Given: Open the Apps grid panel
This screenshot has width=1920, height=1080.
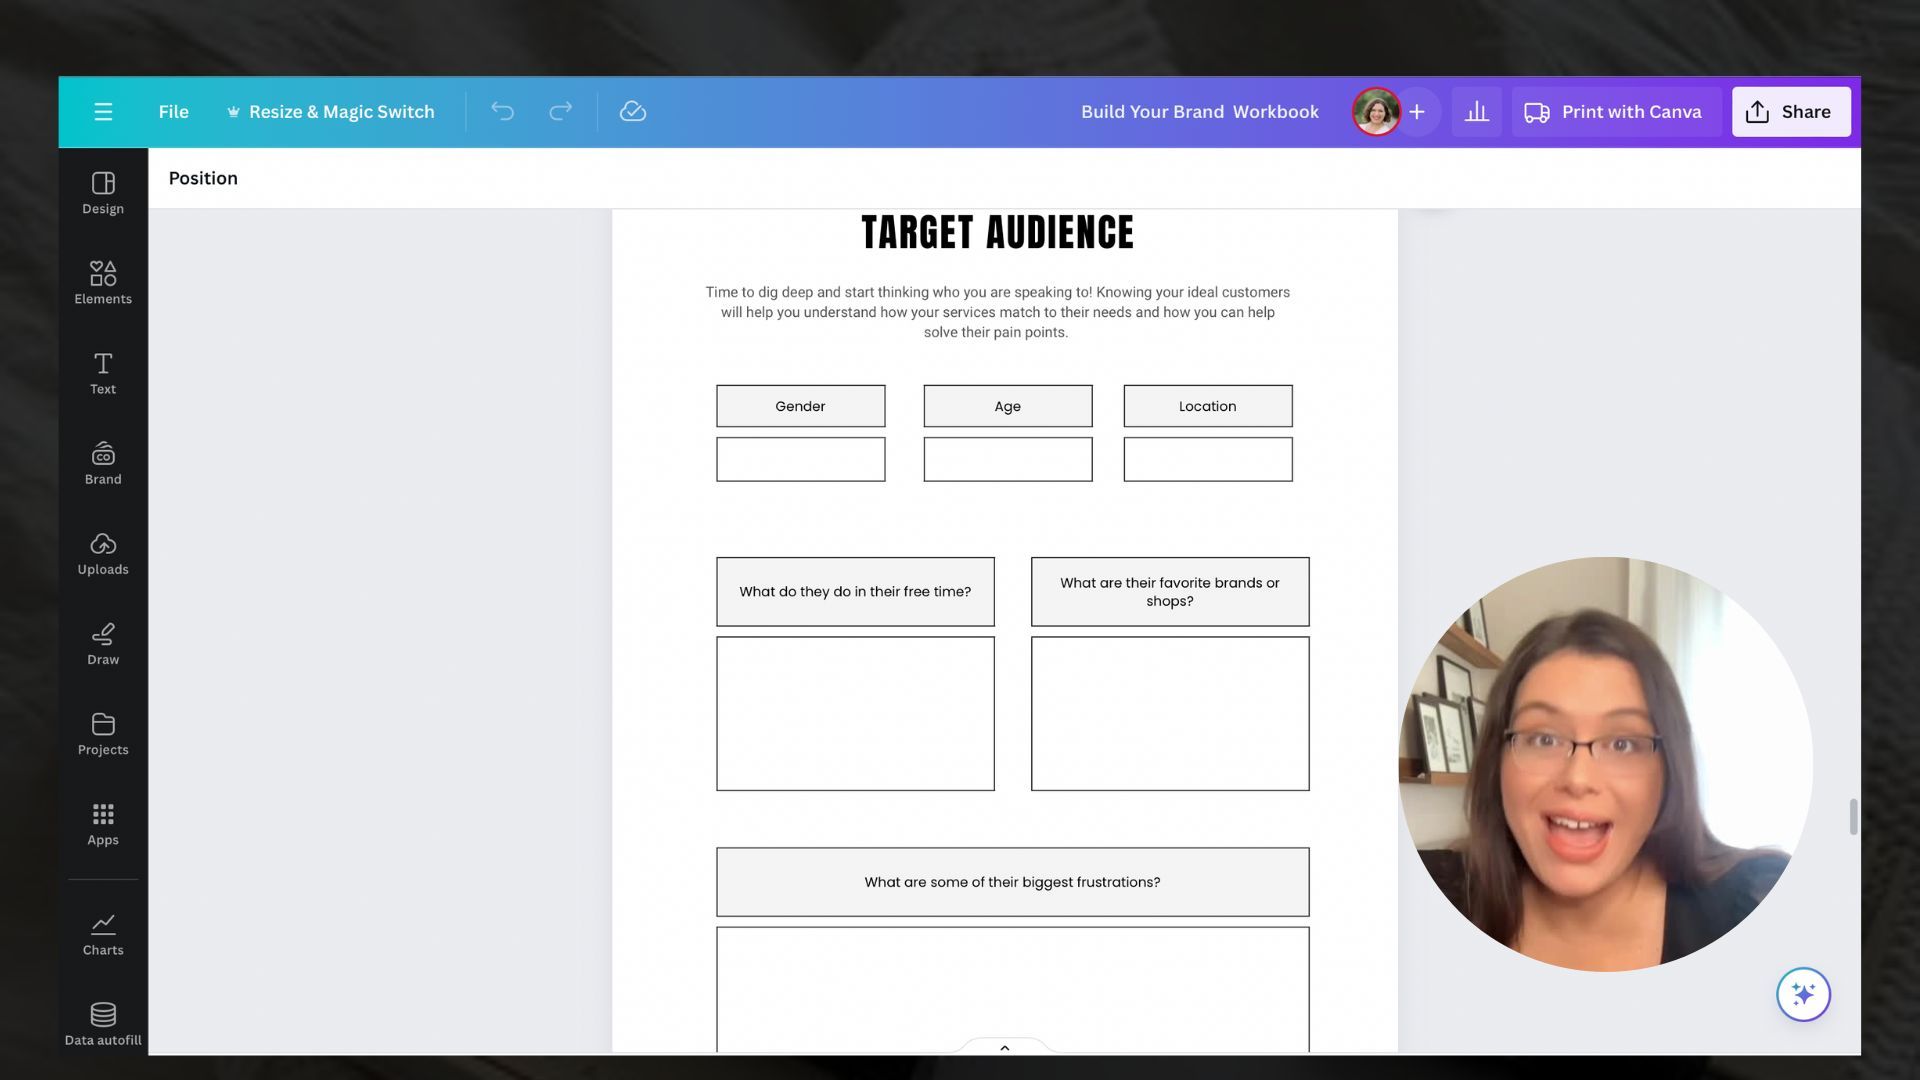Looking at the screenshot, I should (x=103, y=824).
